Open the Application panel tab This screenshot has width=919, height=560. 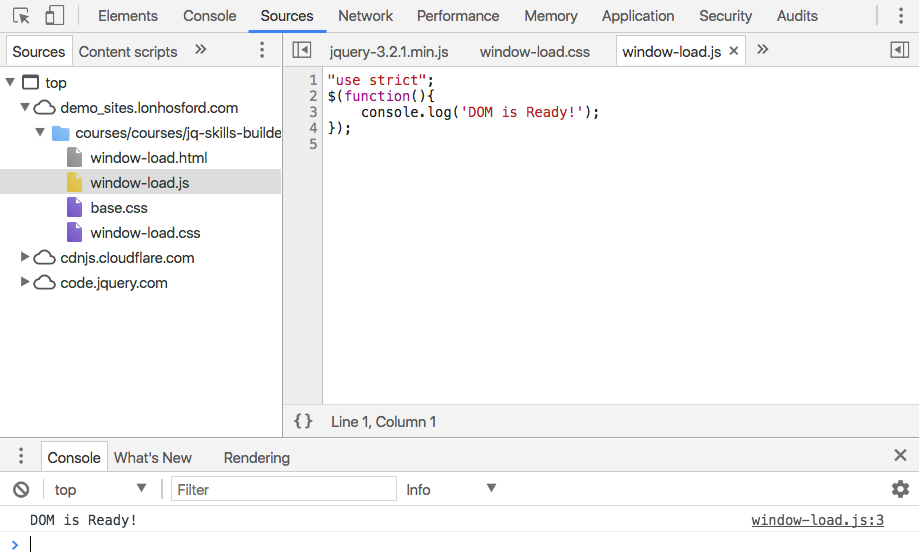(x=638, y=16)
